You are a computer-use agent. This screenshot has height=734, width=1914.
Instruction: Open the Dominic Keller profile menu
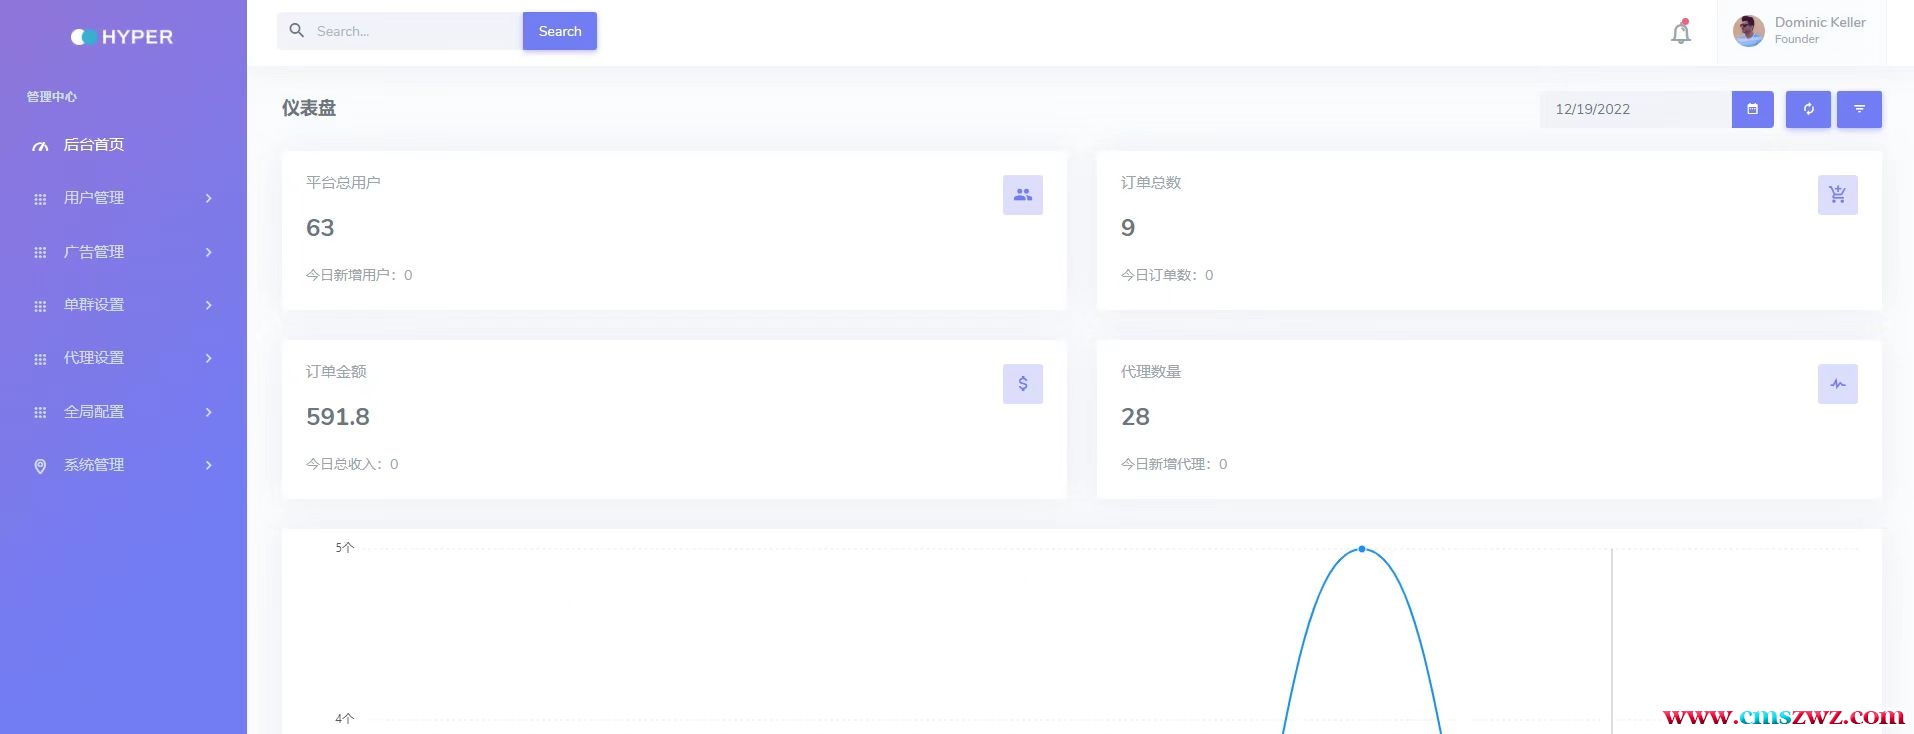(x=1800, y=31)
